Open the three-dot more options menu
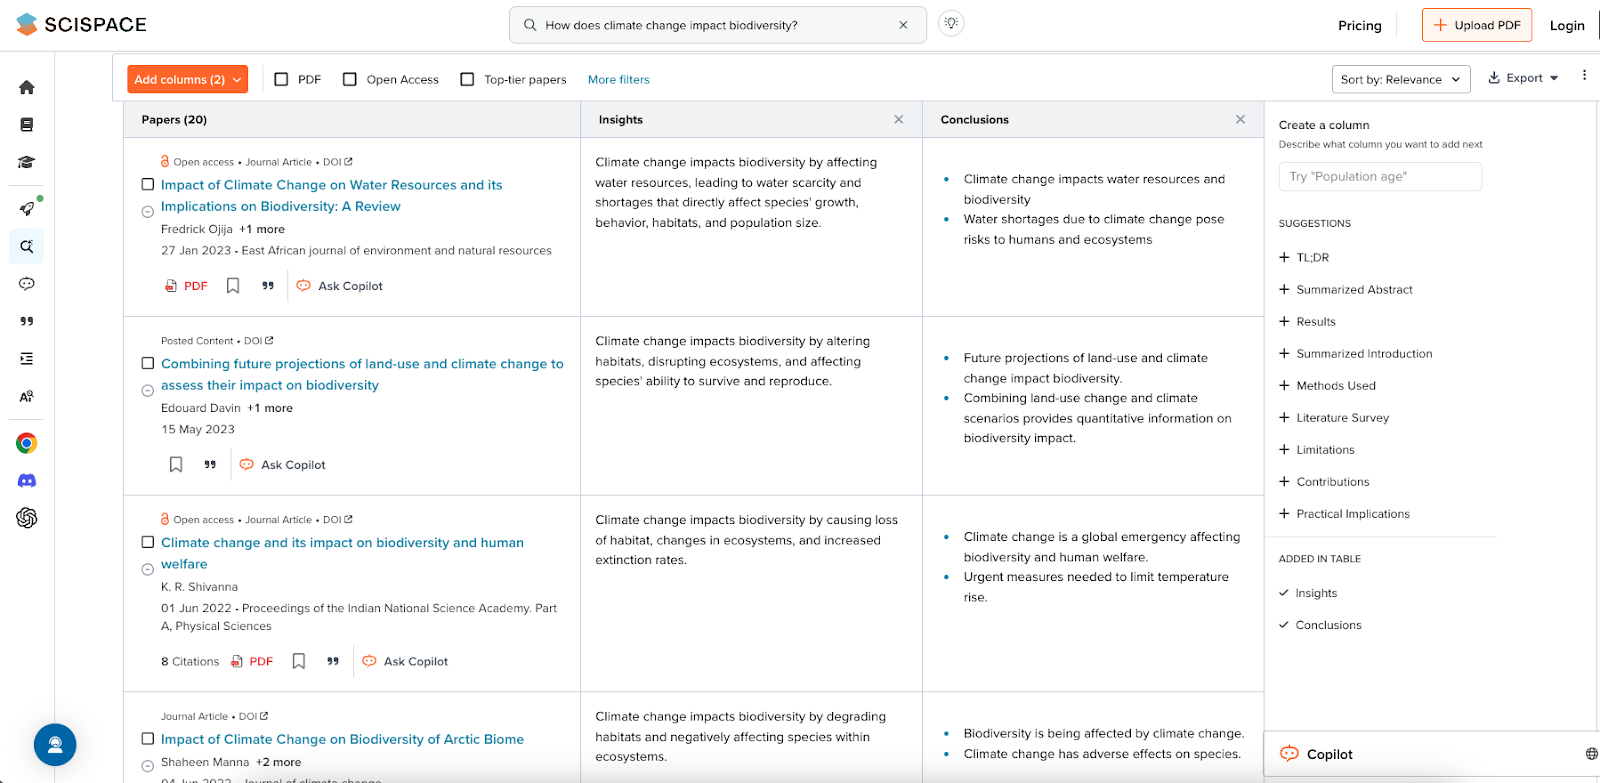The image size is (1600, 783). point(1584,75)
